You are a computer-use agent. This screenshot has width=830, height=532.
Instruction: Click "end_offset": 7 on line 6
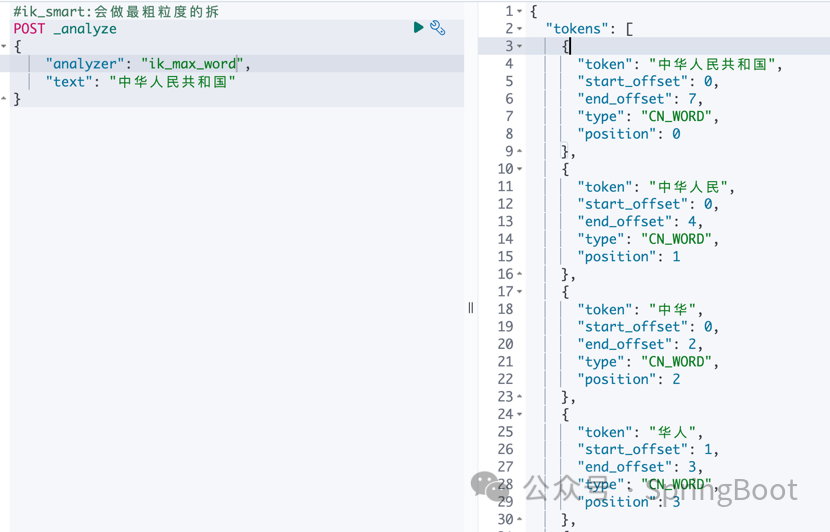637,99
